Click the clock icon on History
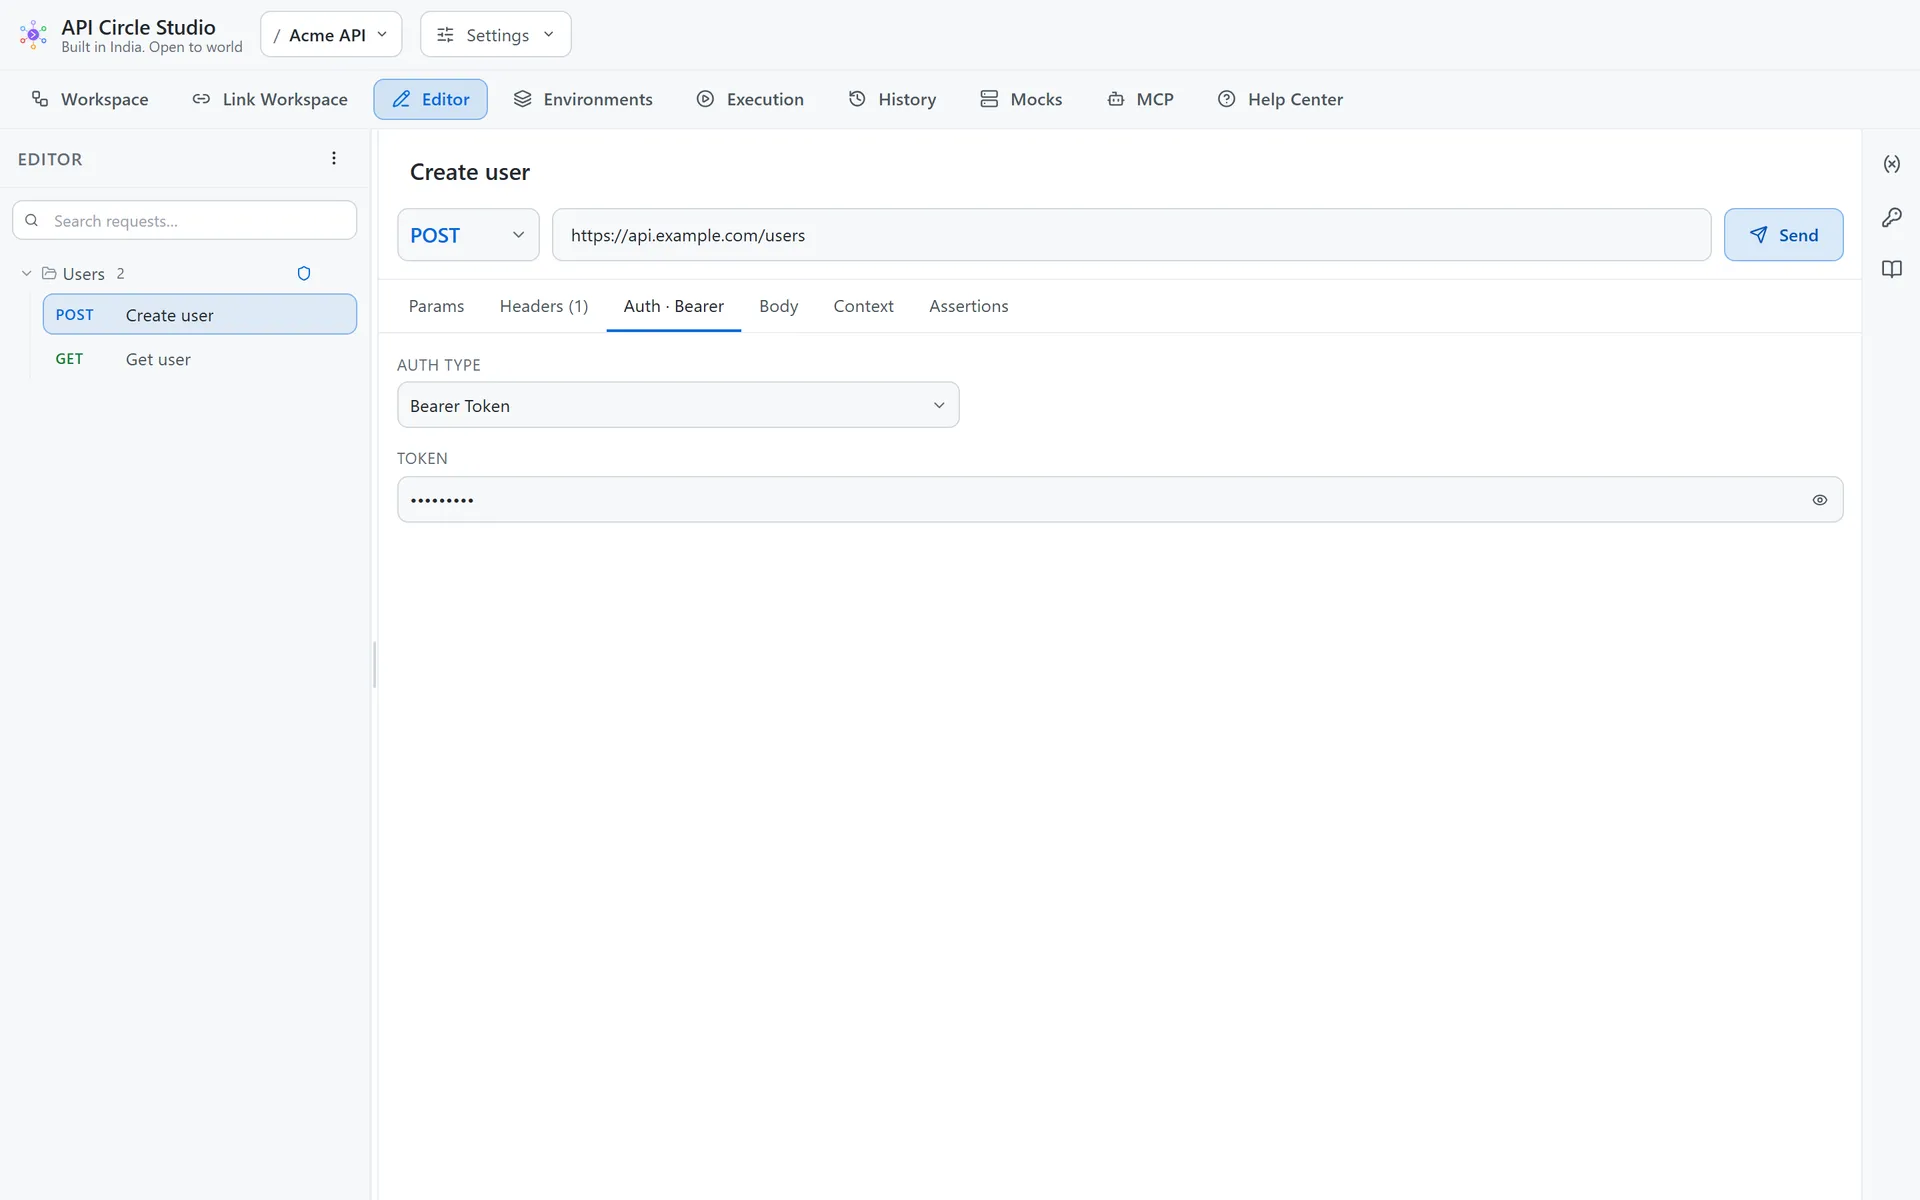Image resolution: width=1920 pixels, height=1200 pixels. point(857,99)
